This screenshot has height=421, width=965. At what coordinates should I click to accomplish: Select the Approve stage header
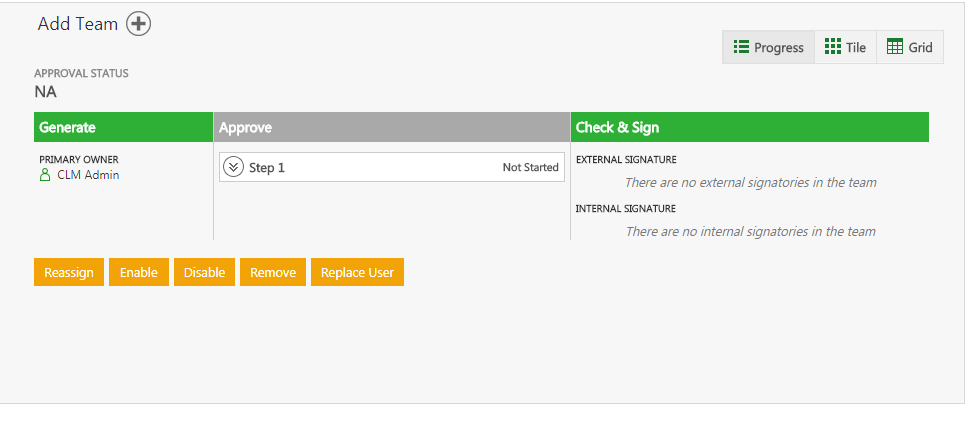point(391,128)
